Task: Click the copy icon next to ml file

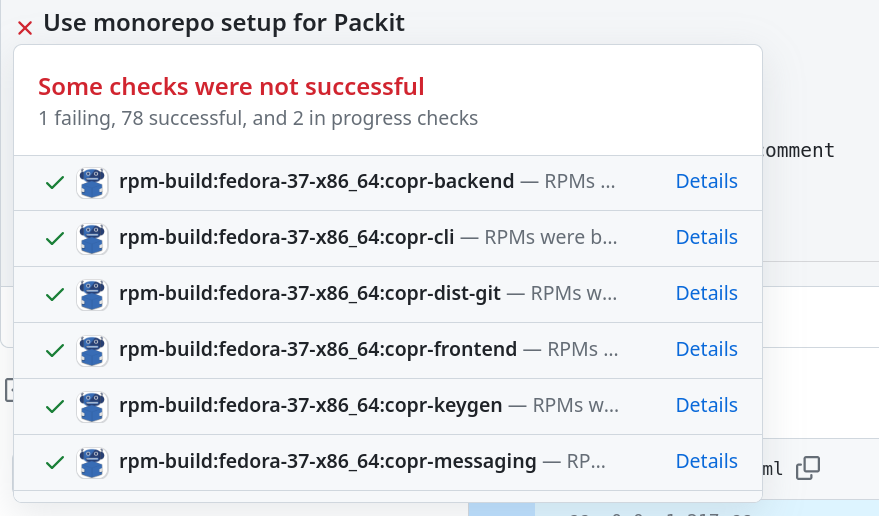Action: click(808, 468)
